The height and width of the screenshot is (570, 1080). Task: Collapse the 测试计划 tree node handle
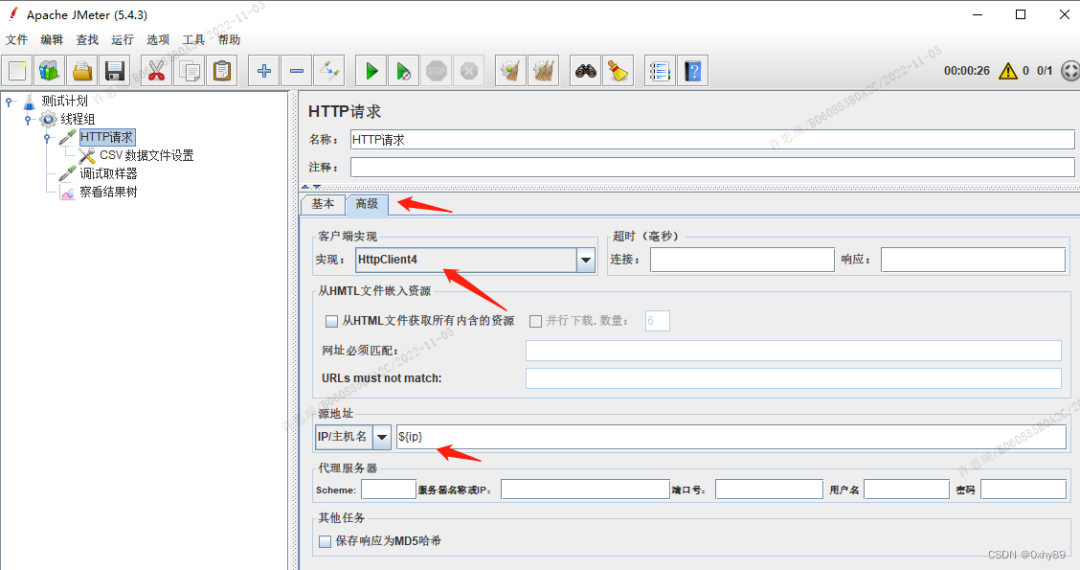[9, 102]
